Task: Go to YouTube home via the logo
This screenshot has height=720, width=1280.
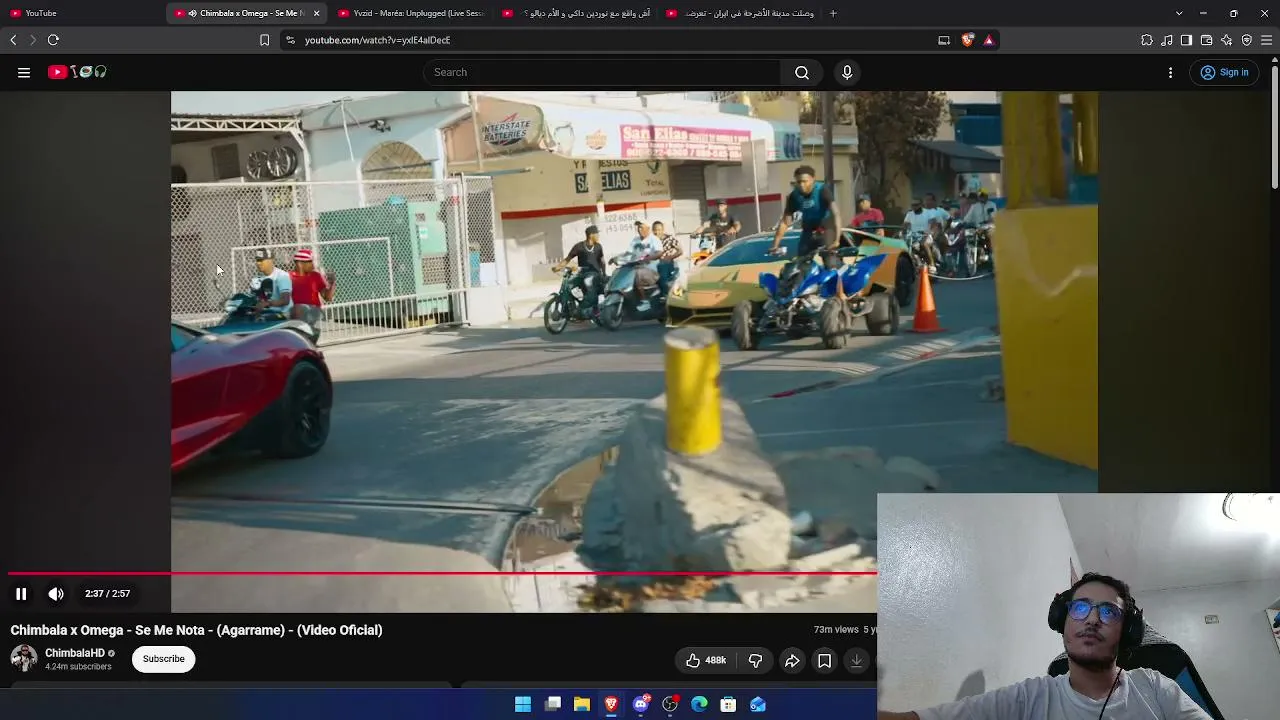Action: [x=77, y=72]
